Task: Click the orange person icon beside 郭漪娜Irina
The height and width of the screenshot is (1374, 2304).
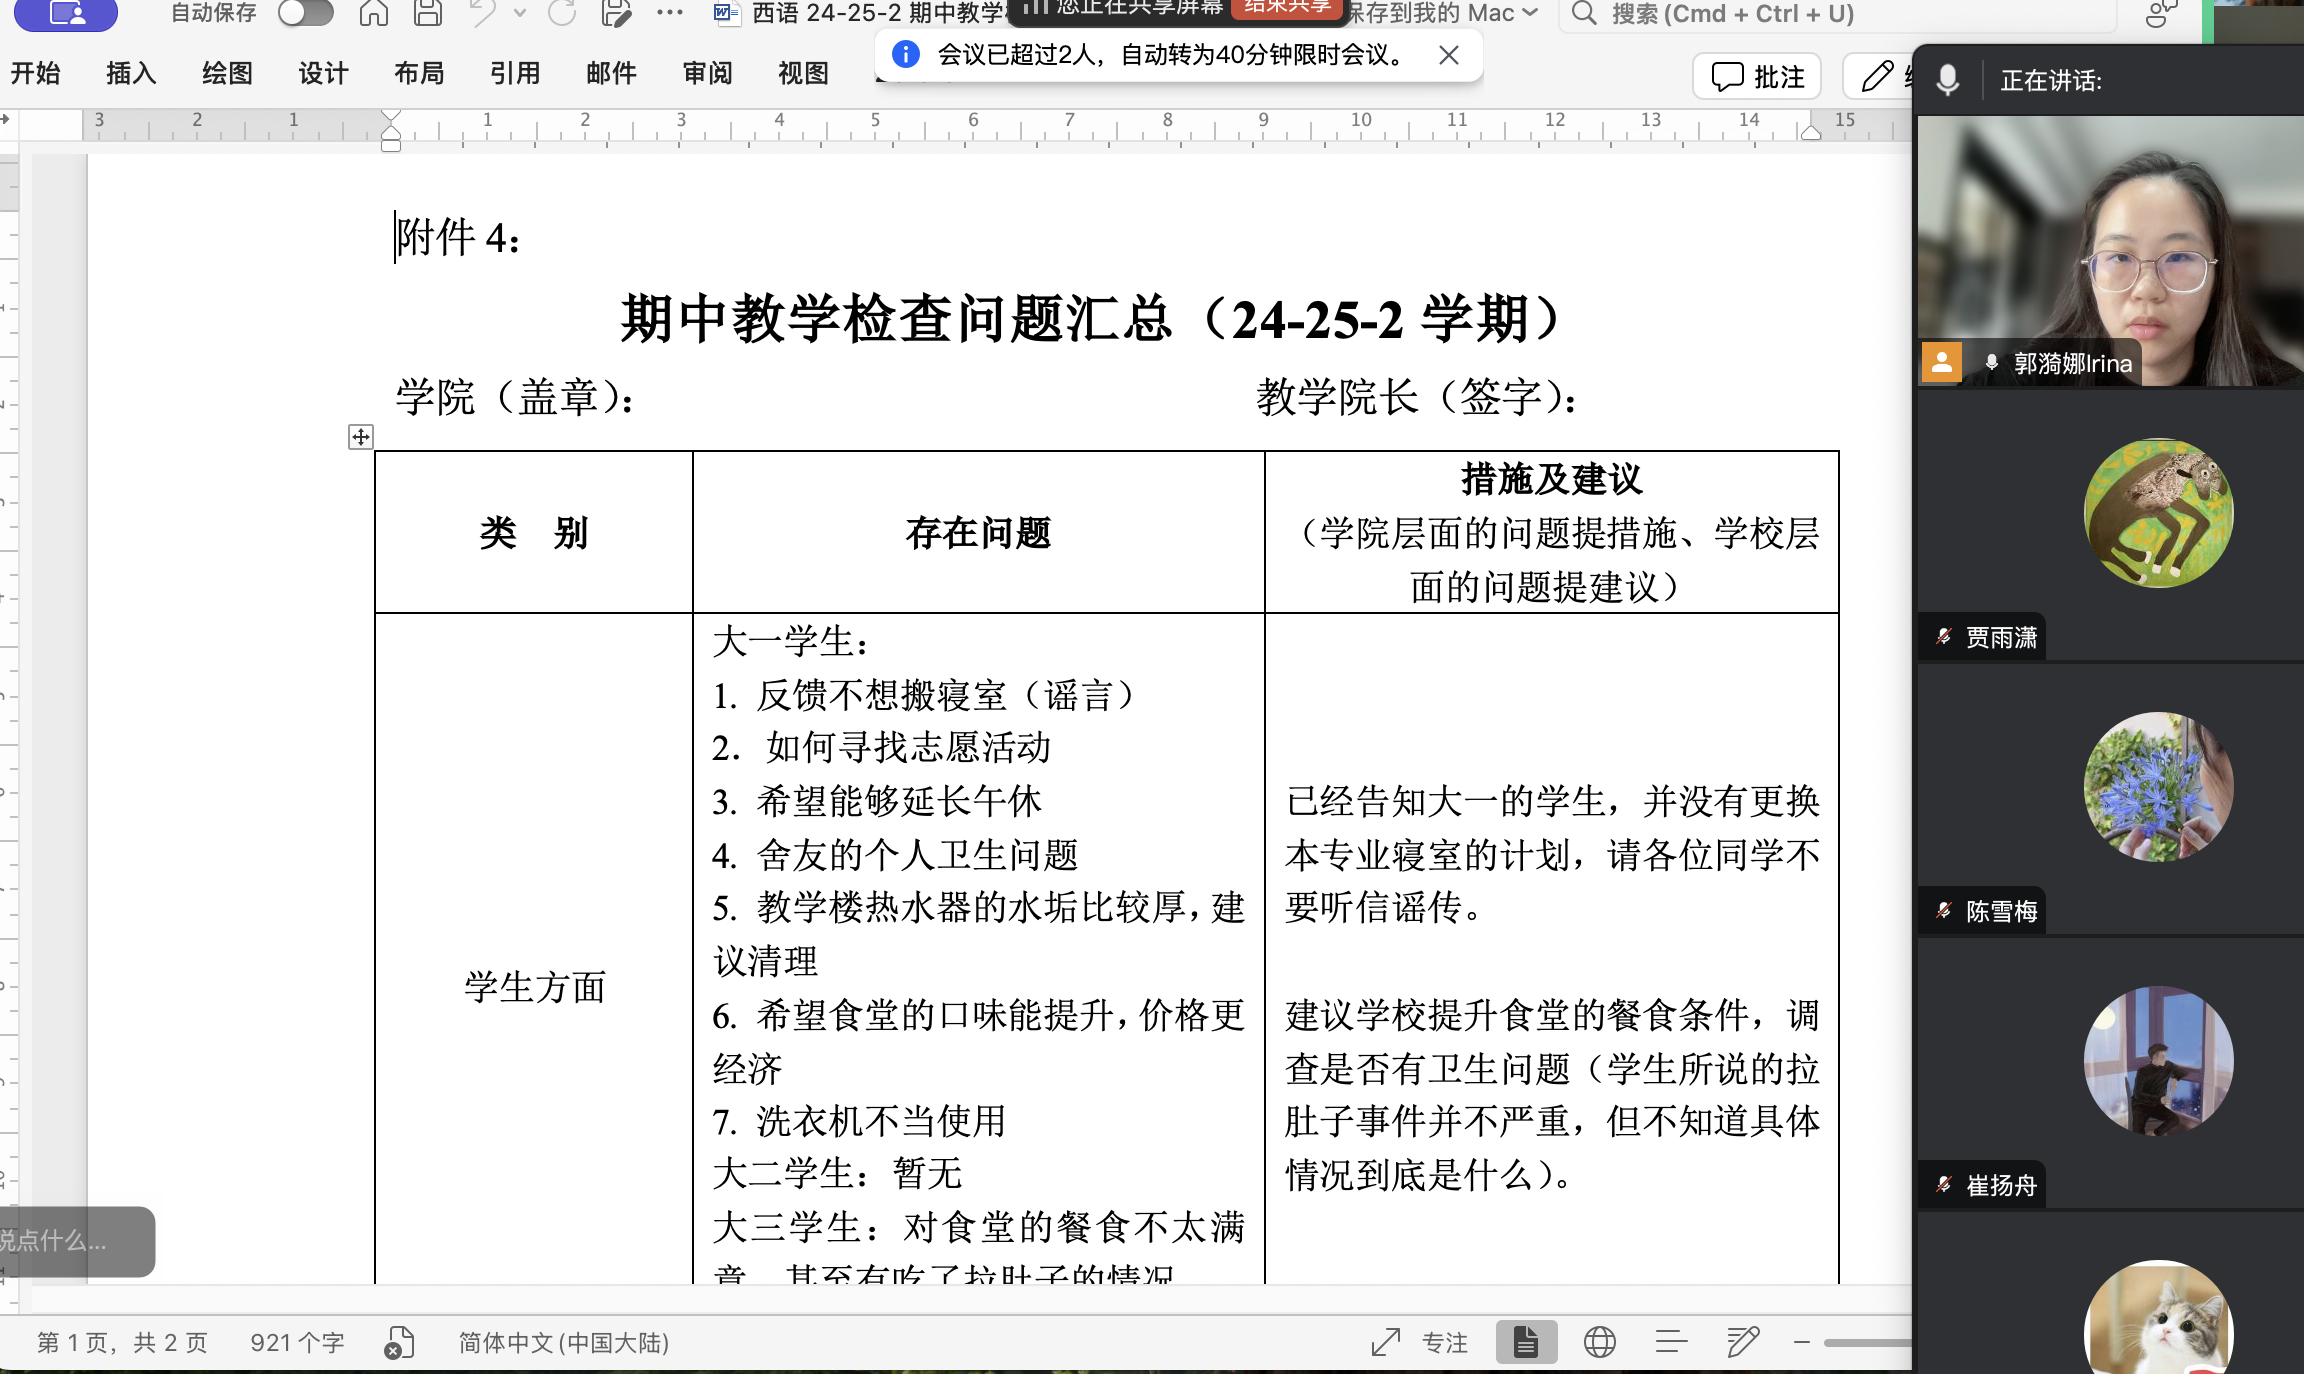Action: point(1941,362)
